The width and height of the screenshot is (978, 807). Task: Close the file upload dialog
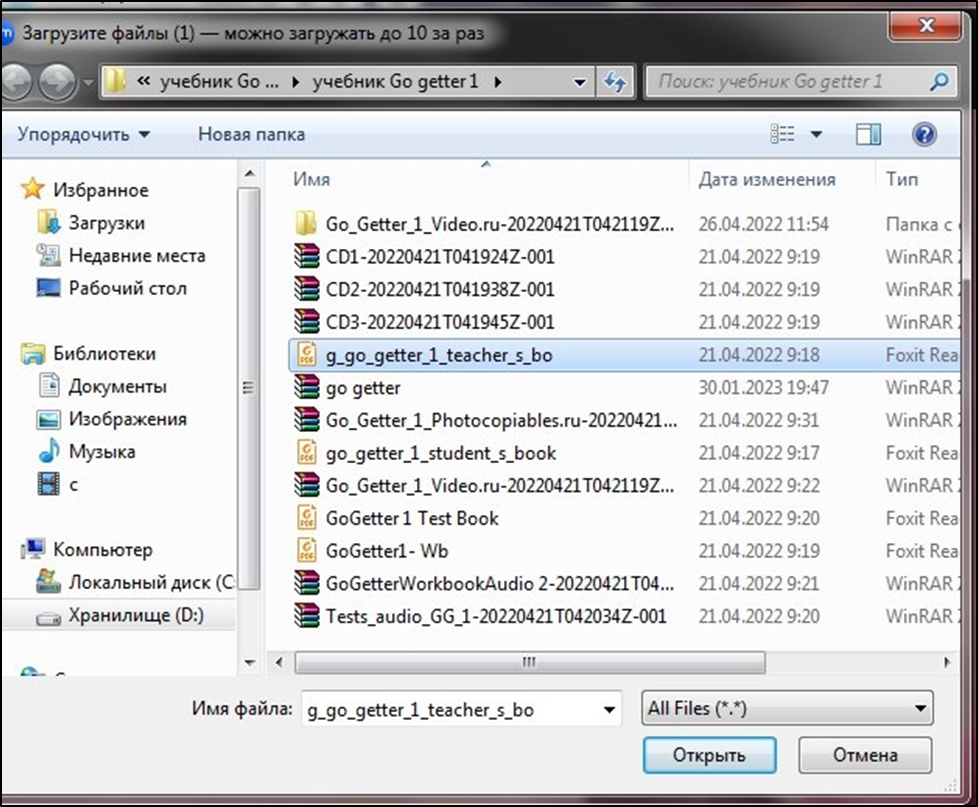pyautogui.click(x=926, y=25)
